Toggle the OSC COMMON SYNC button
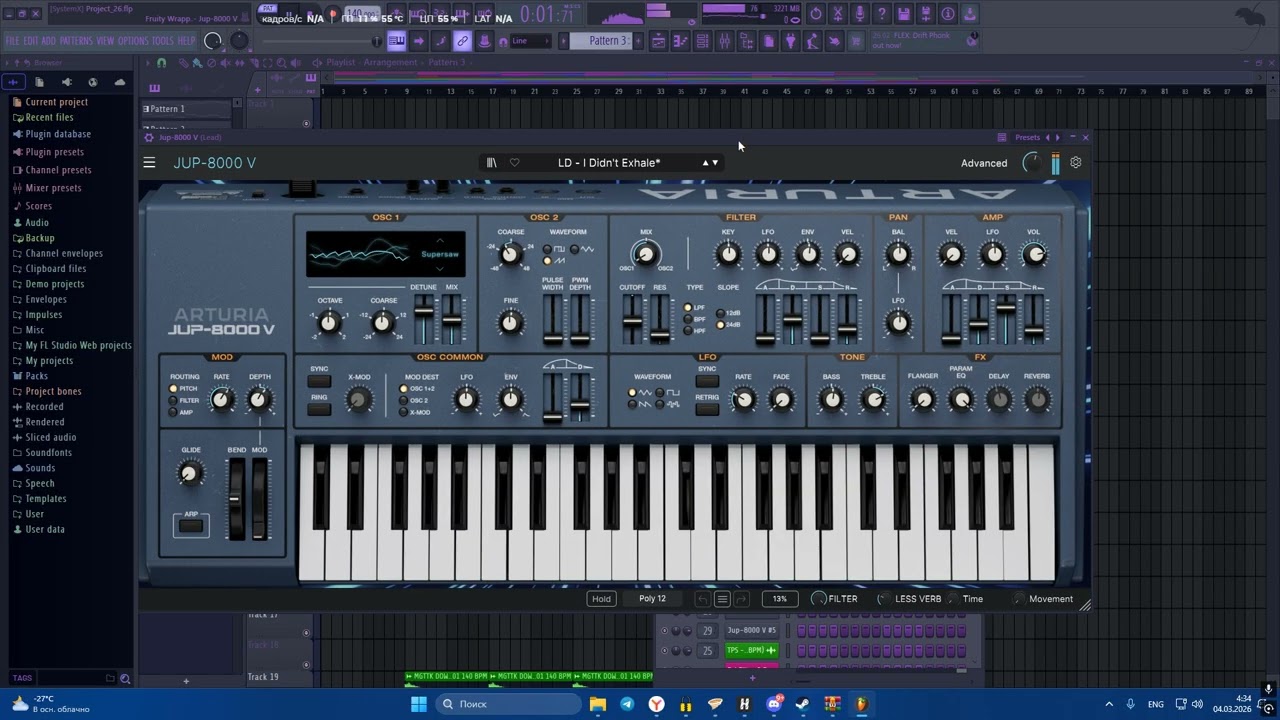 [319, 381]
